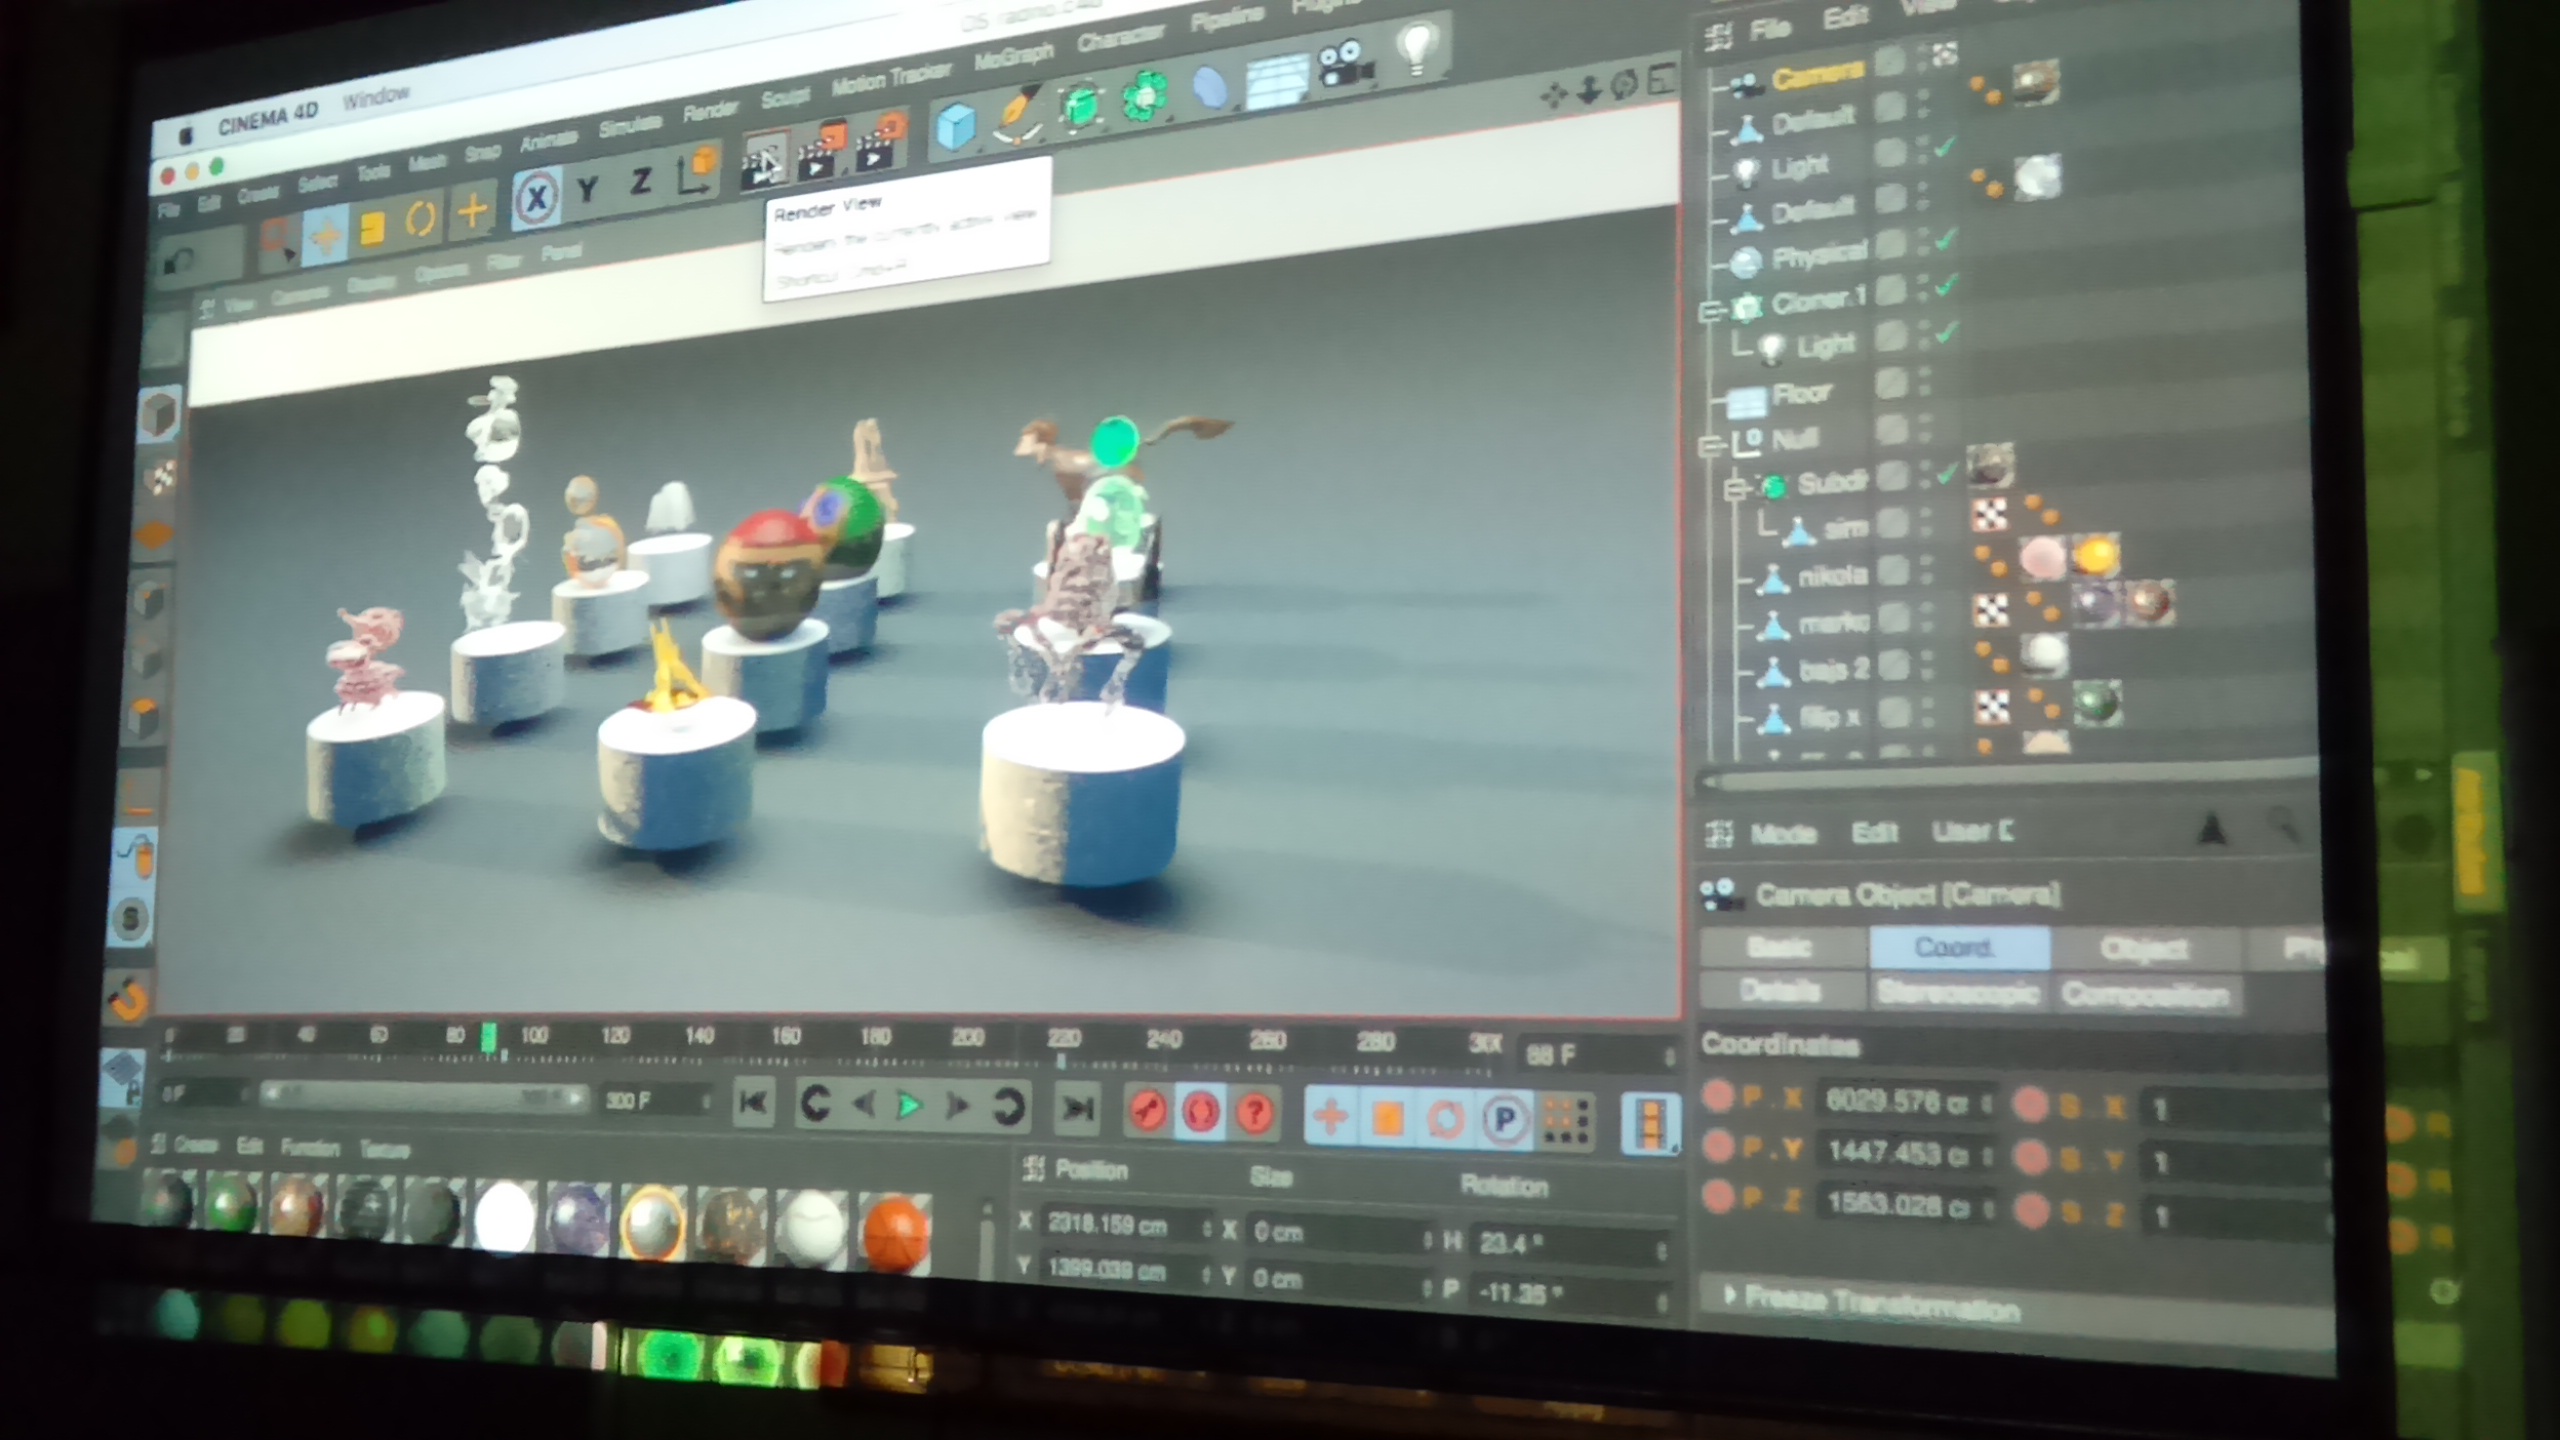
Task: Switch to the Basic tab
Action: pos(1780,946)
